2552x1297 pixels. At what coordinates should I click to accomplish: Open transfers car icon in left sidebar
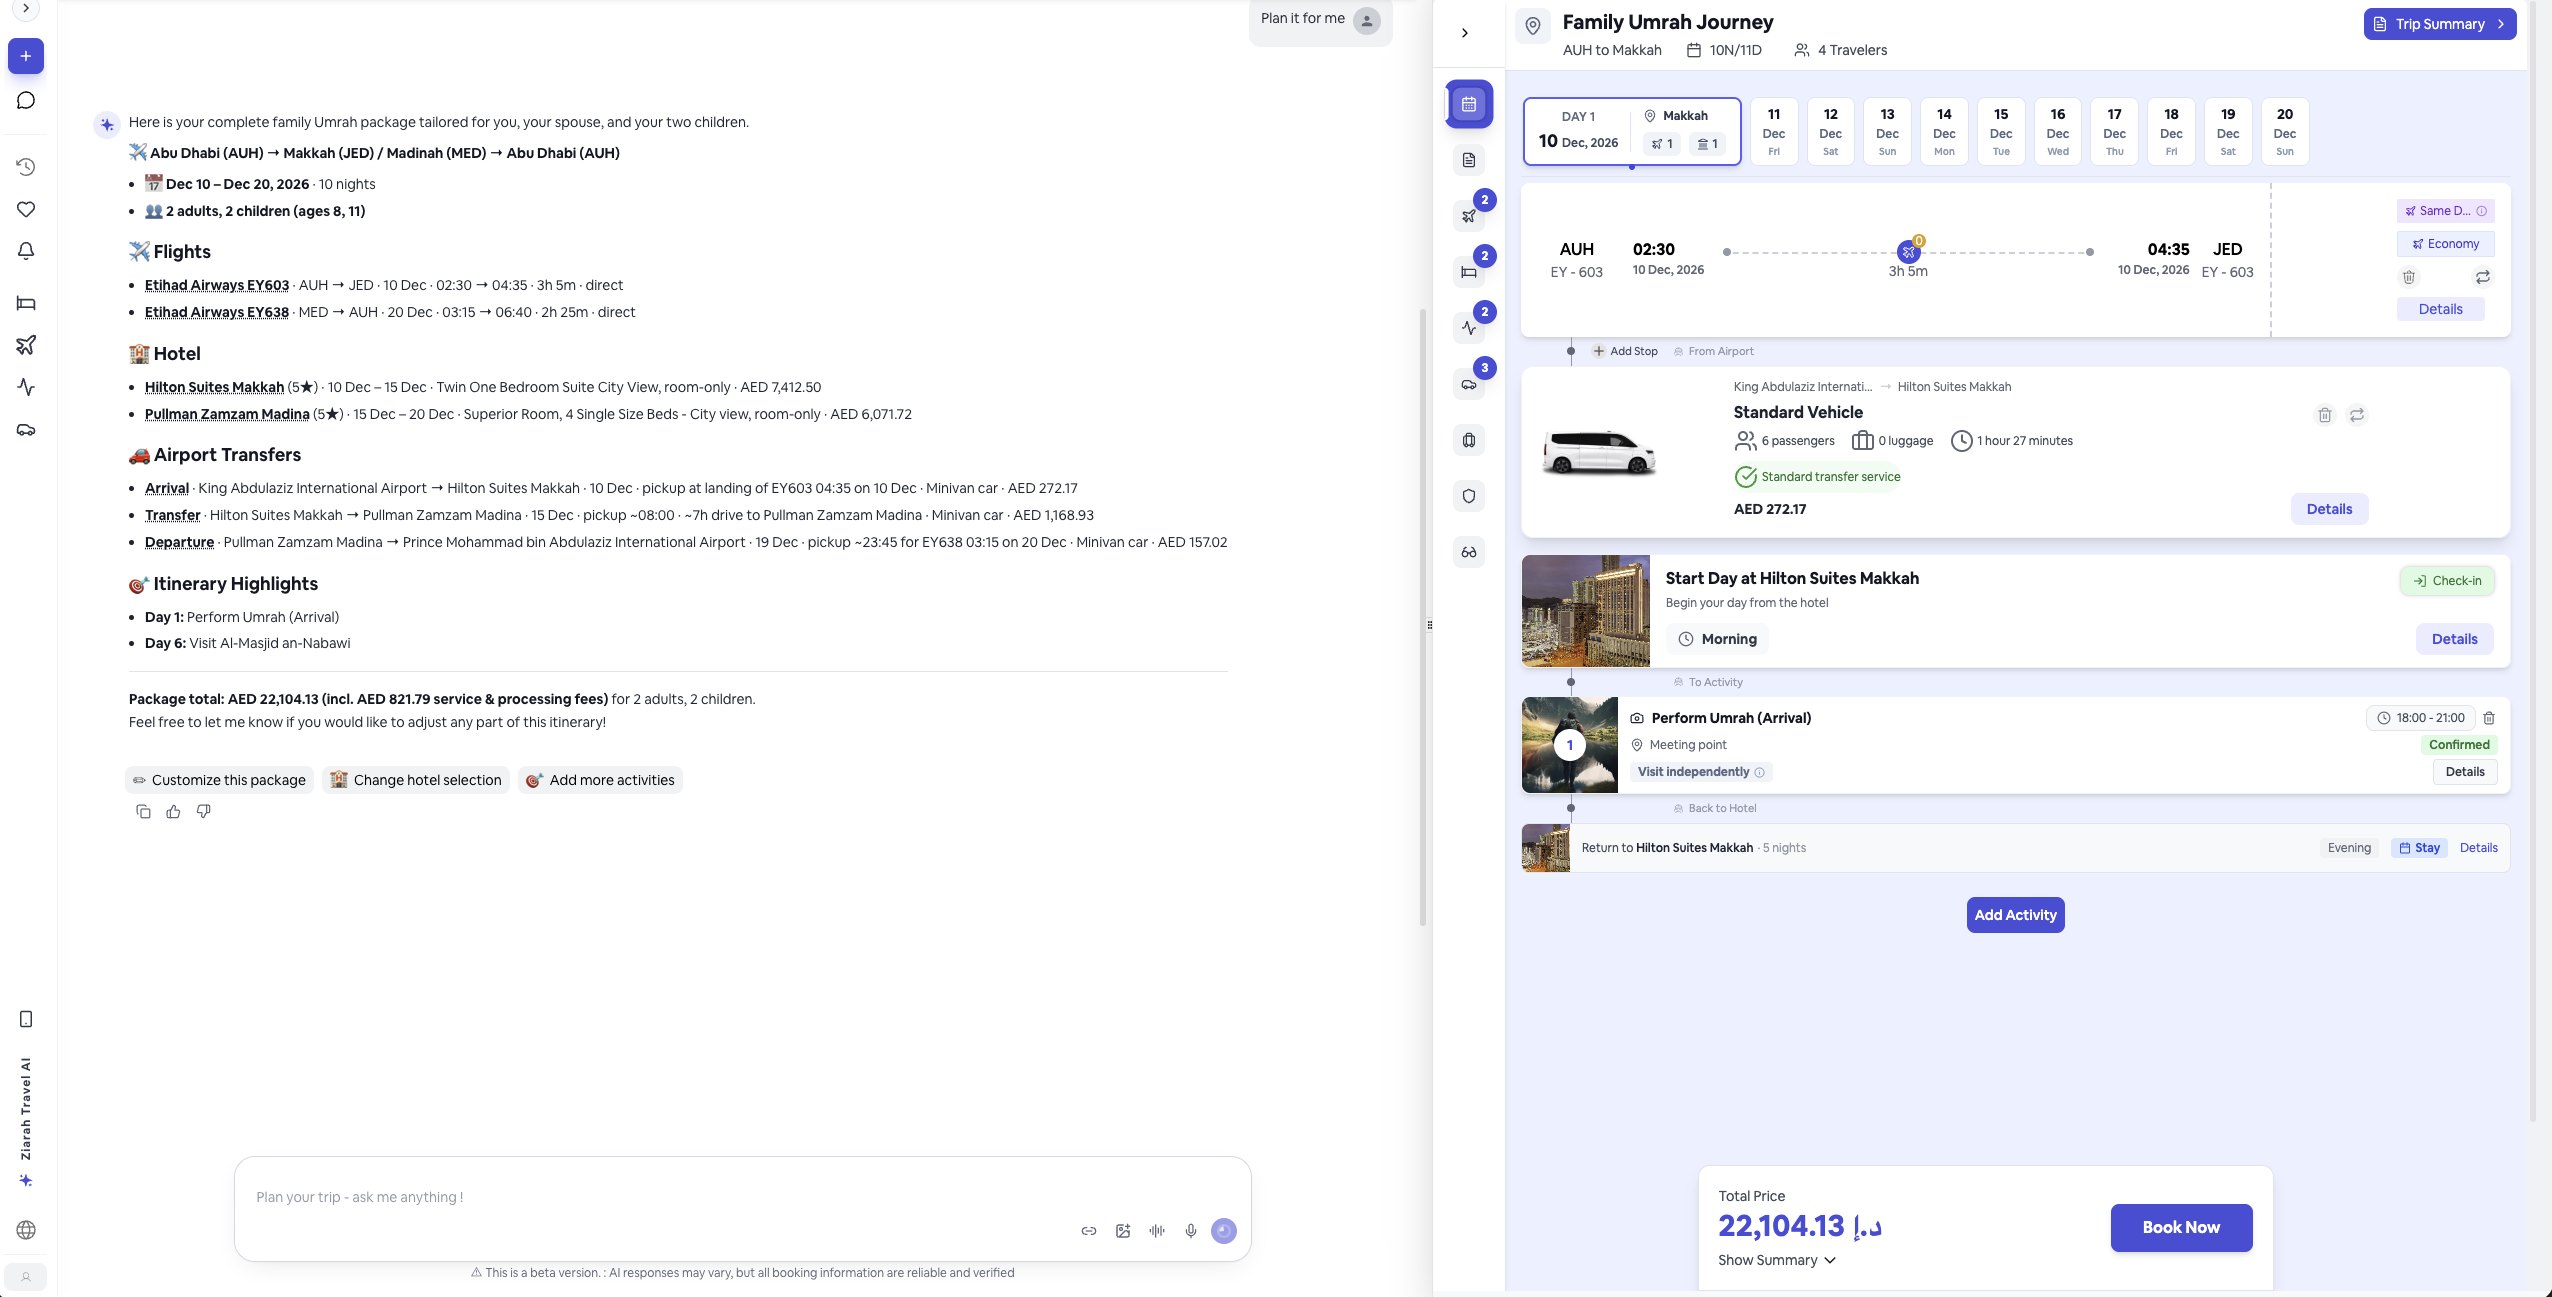[26, 430]
